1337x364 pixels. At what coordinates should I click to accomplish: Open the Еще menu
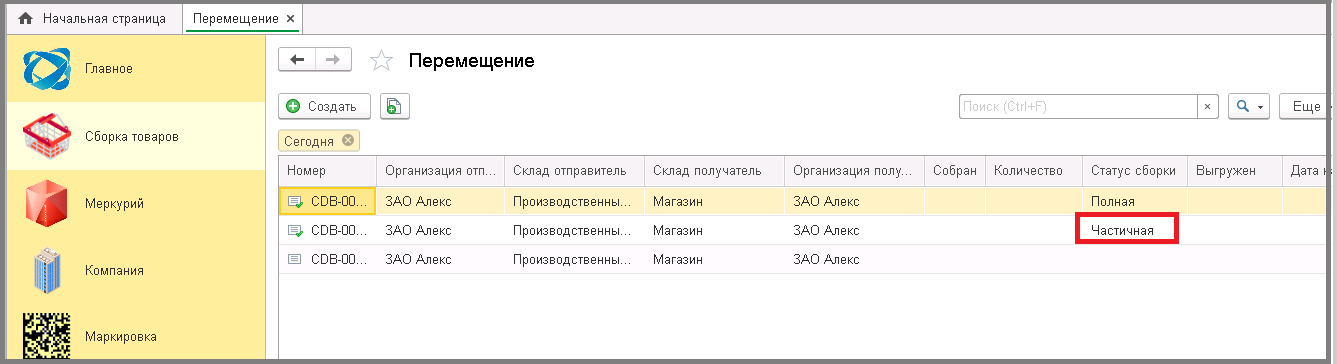pos(1306,106)
